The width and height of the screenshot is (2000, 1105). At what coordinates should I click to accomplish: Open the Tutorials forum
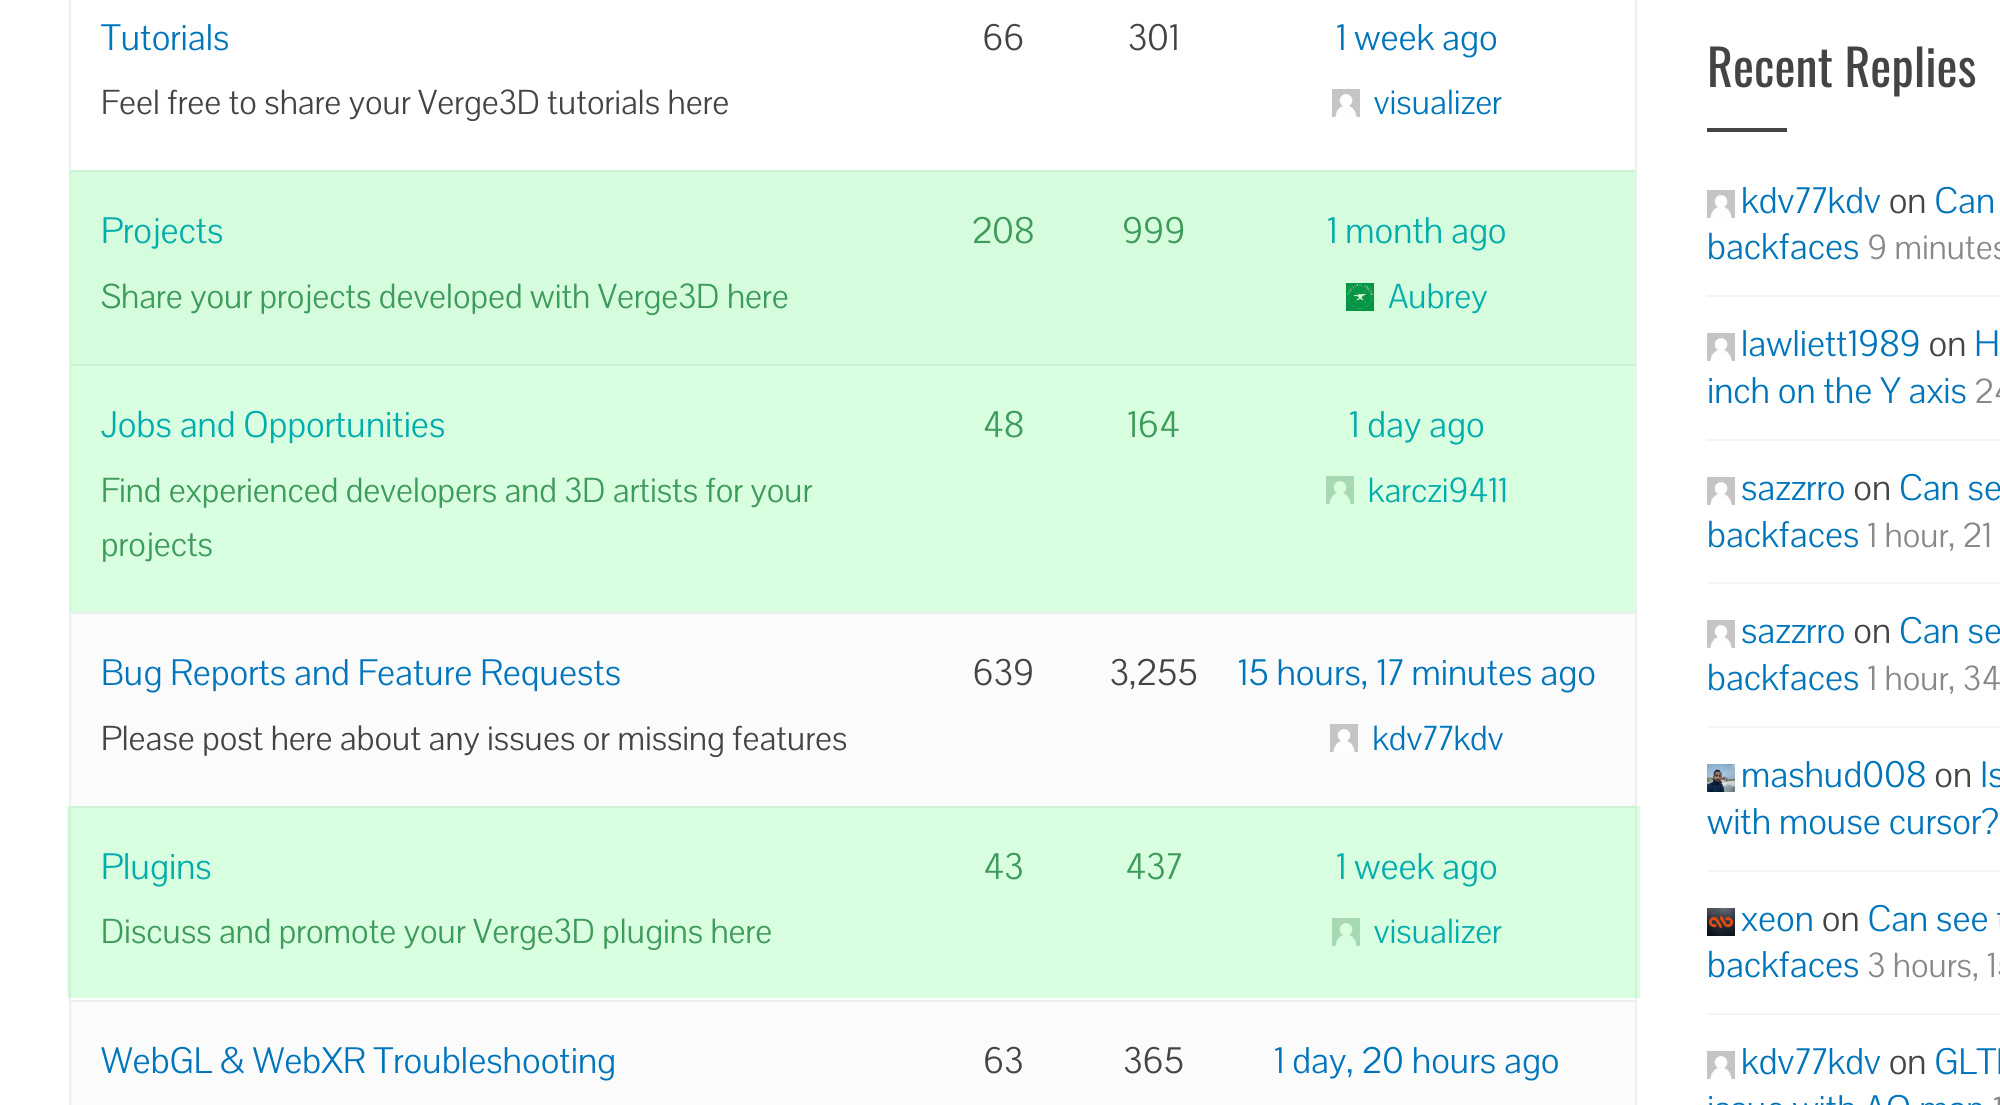click(165, 38)
